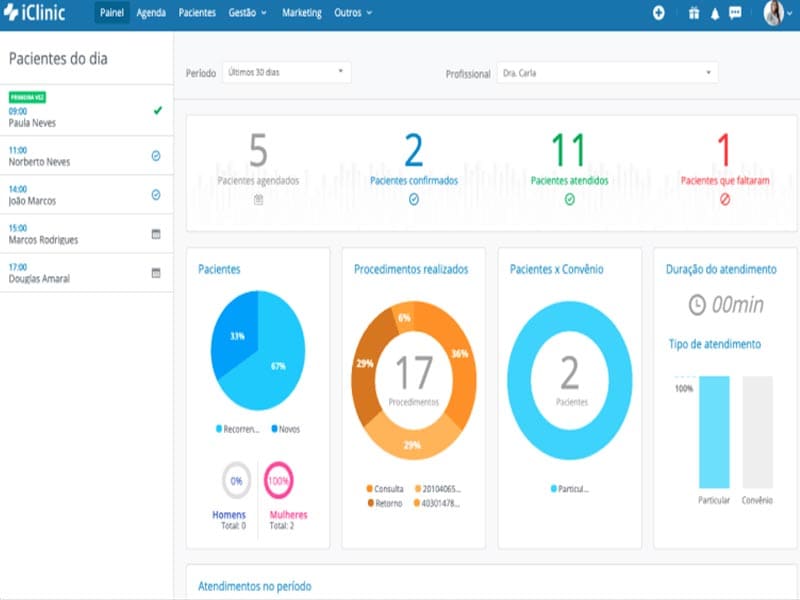Viewport: 800px width, 600px height.
Task: Click the iClinic logo
Action: click(35, 13)
